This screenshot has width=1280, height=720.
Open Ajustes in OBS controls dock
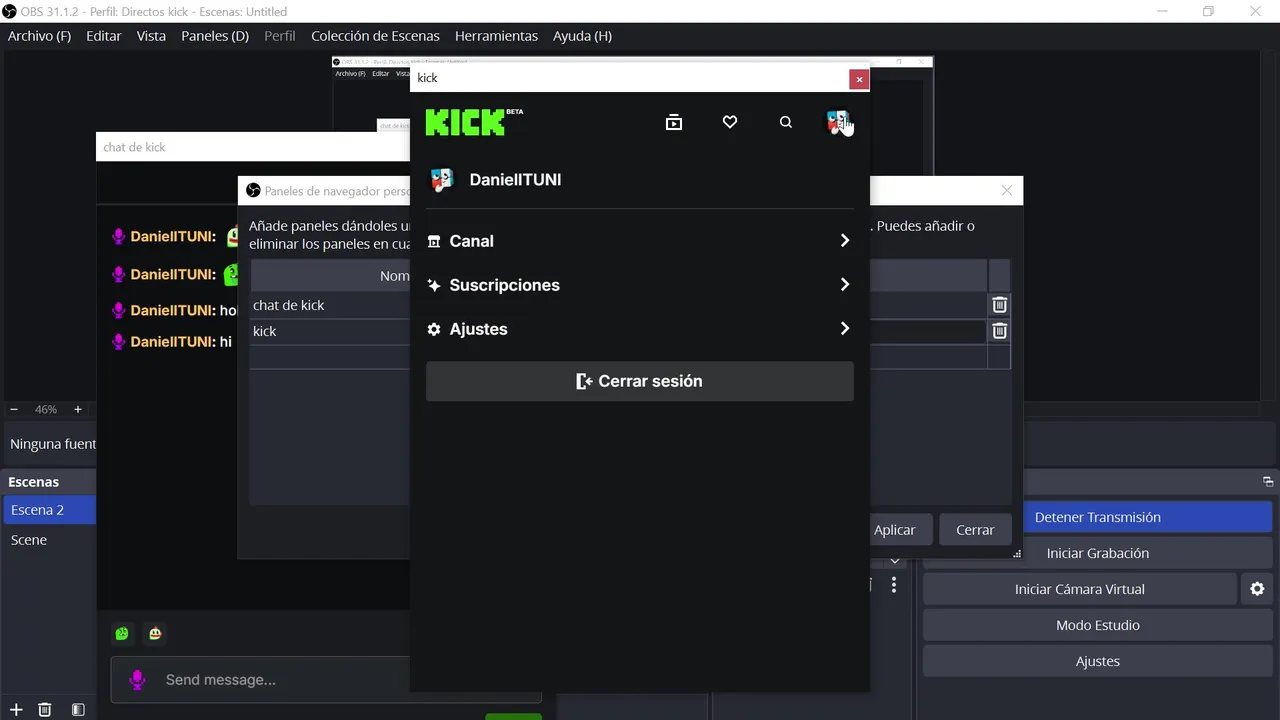pos(1097,661)
